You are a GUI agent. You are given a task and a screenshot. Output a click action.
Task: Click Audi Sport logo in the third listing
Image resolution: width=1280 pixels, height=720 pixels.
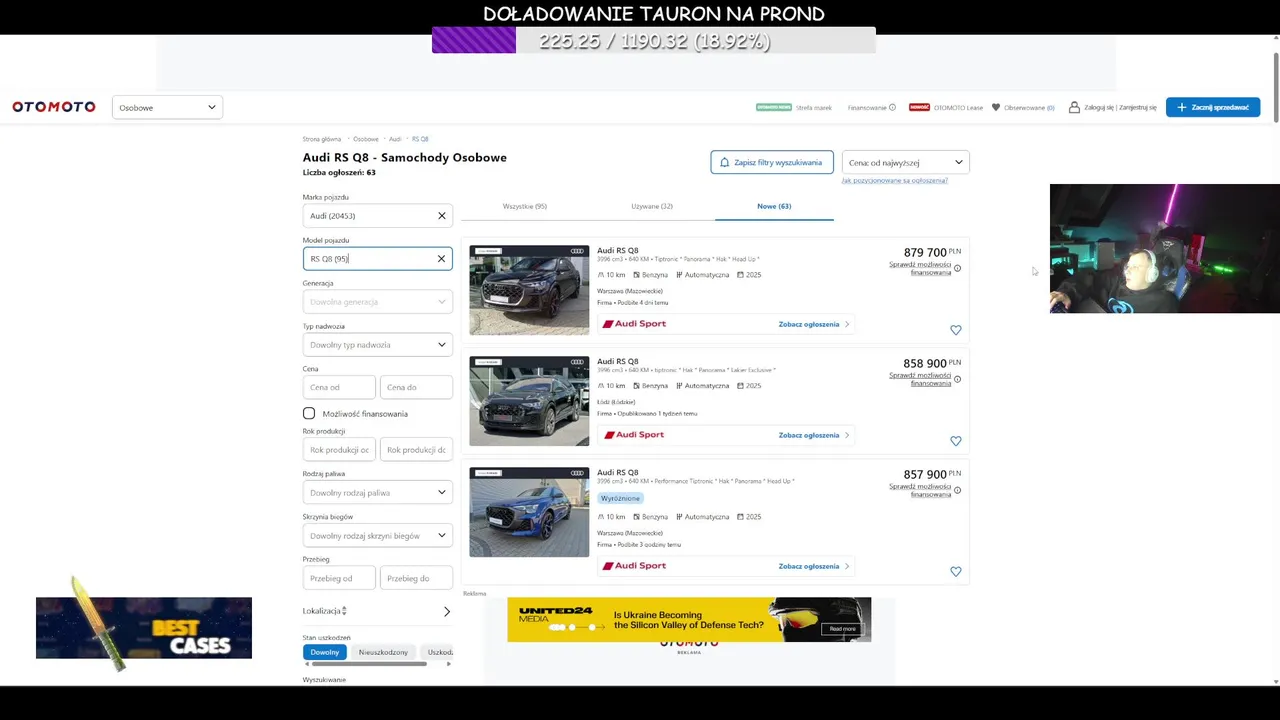point(634,566)
